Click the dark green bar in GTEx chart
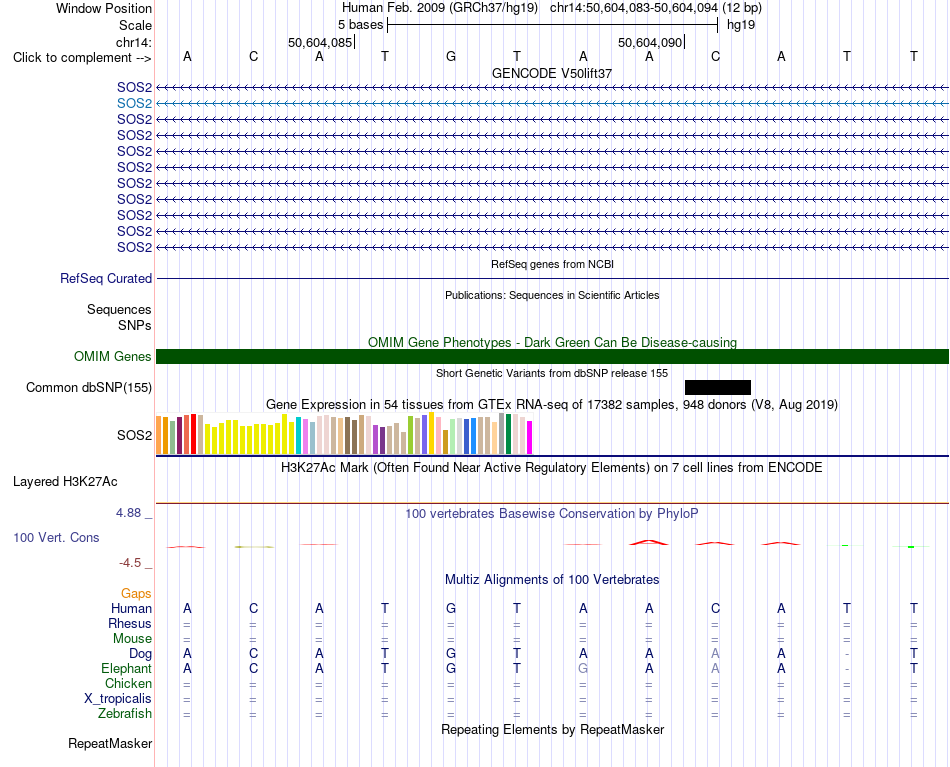The height and width of the screenshot is (767, 950). (x=508, y=434)
